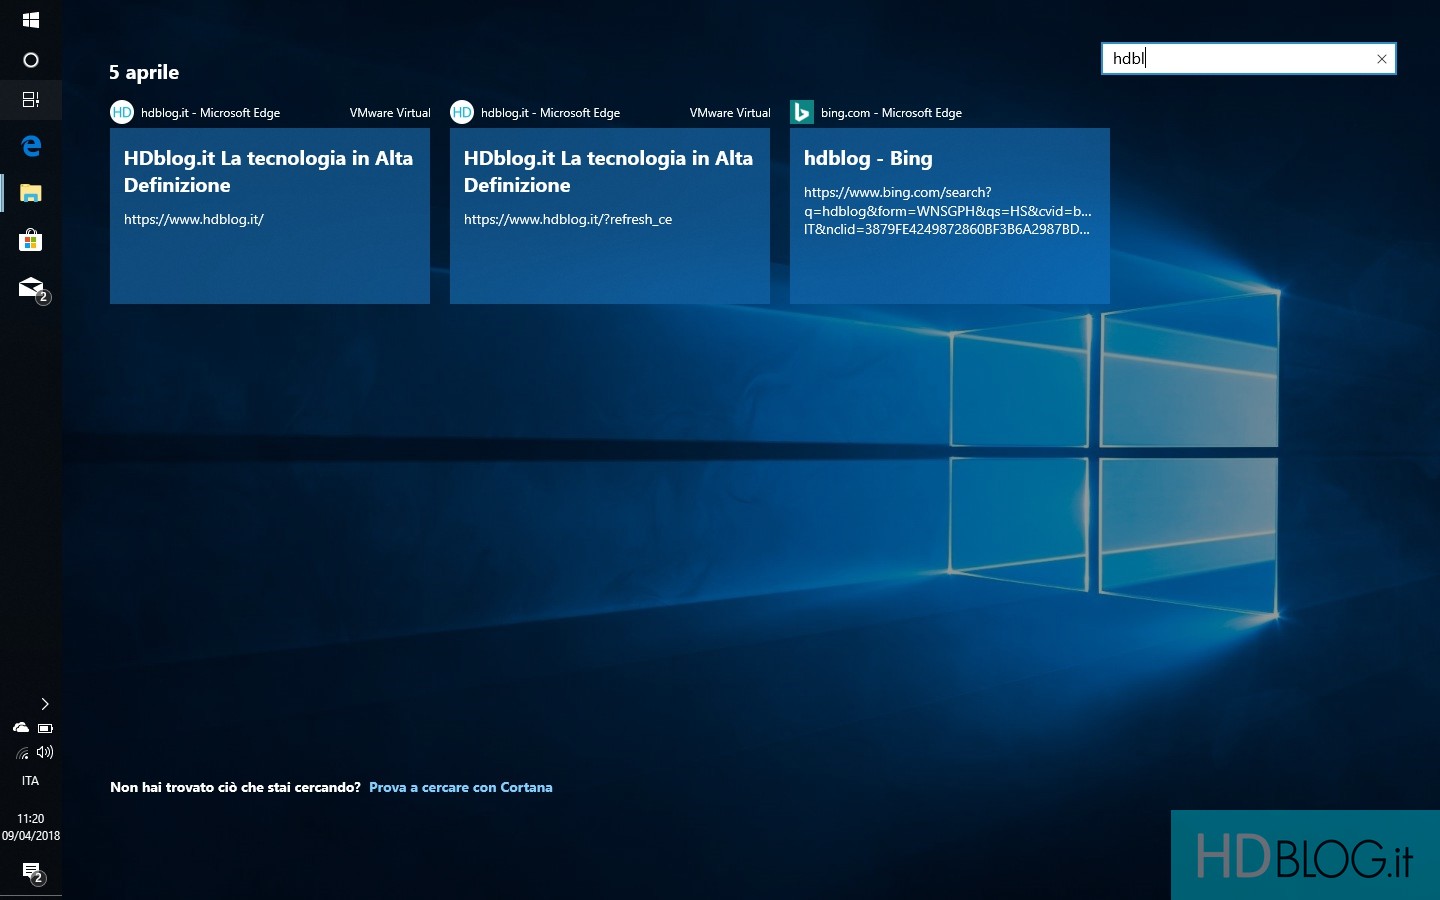Clear the search text with the X

(1381, 59)
